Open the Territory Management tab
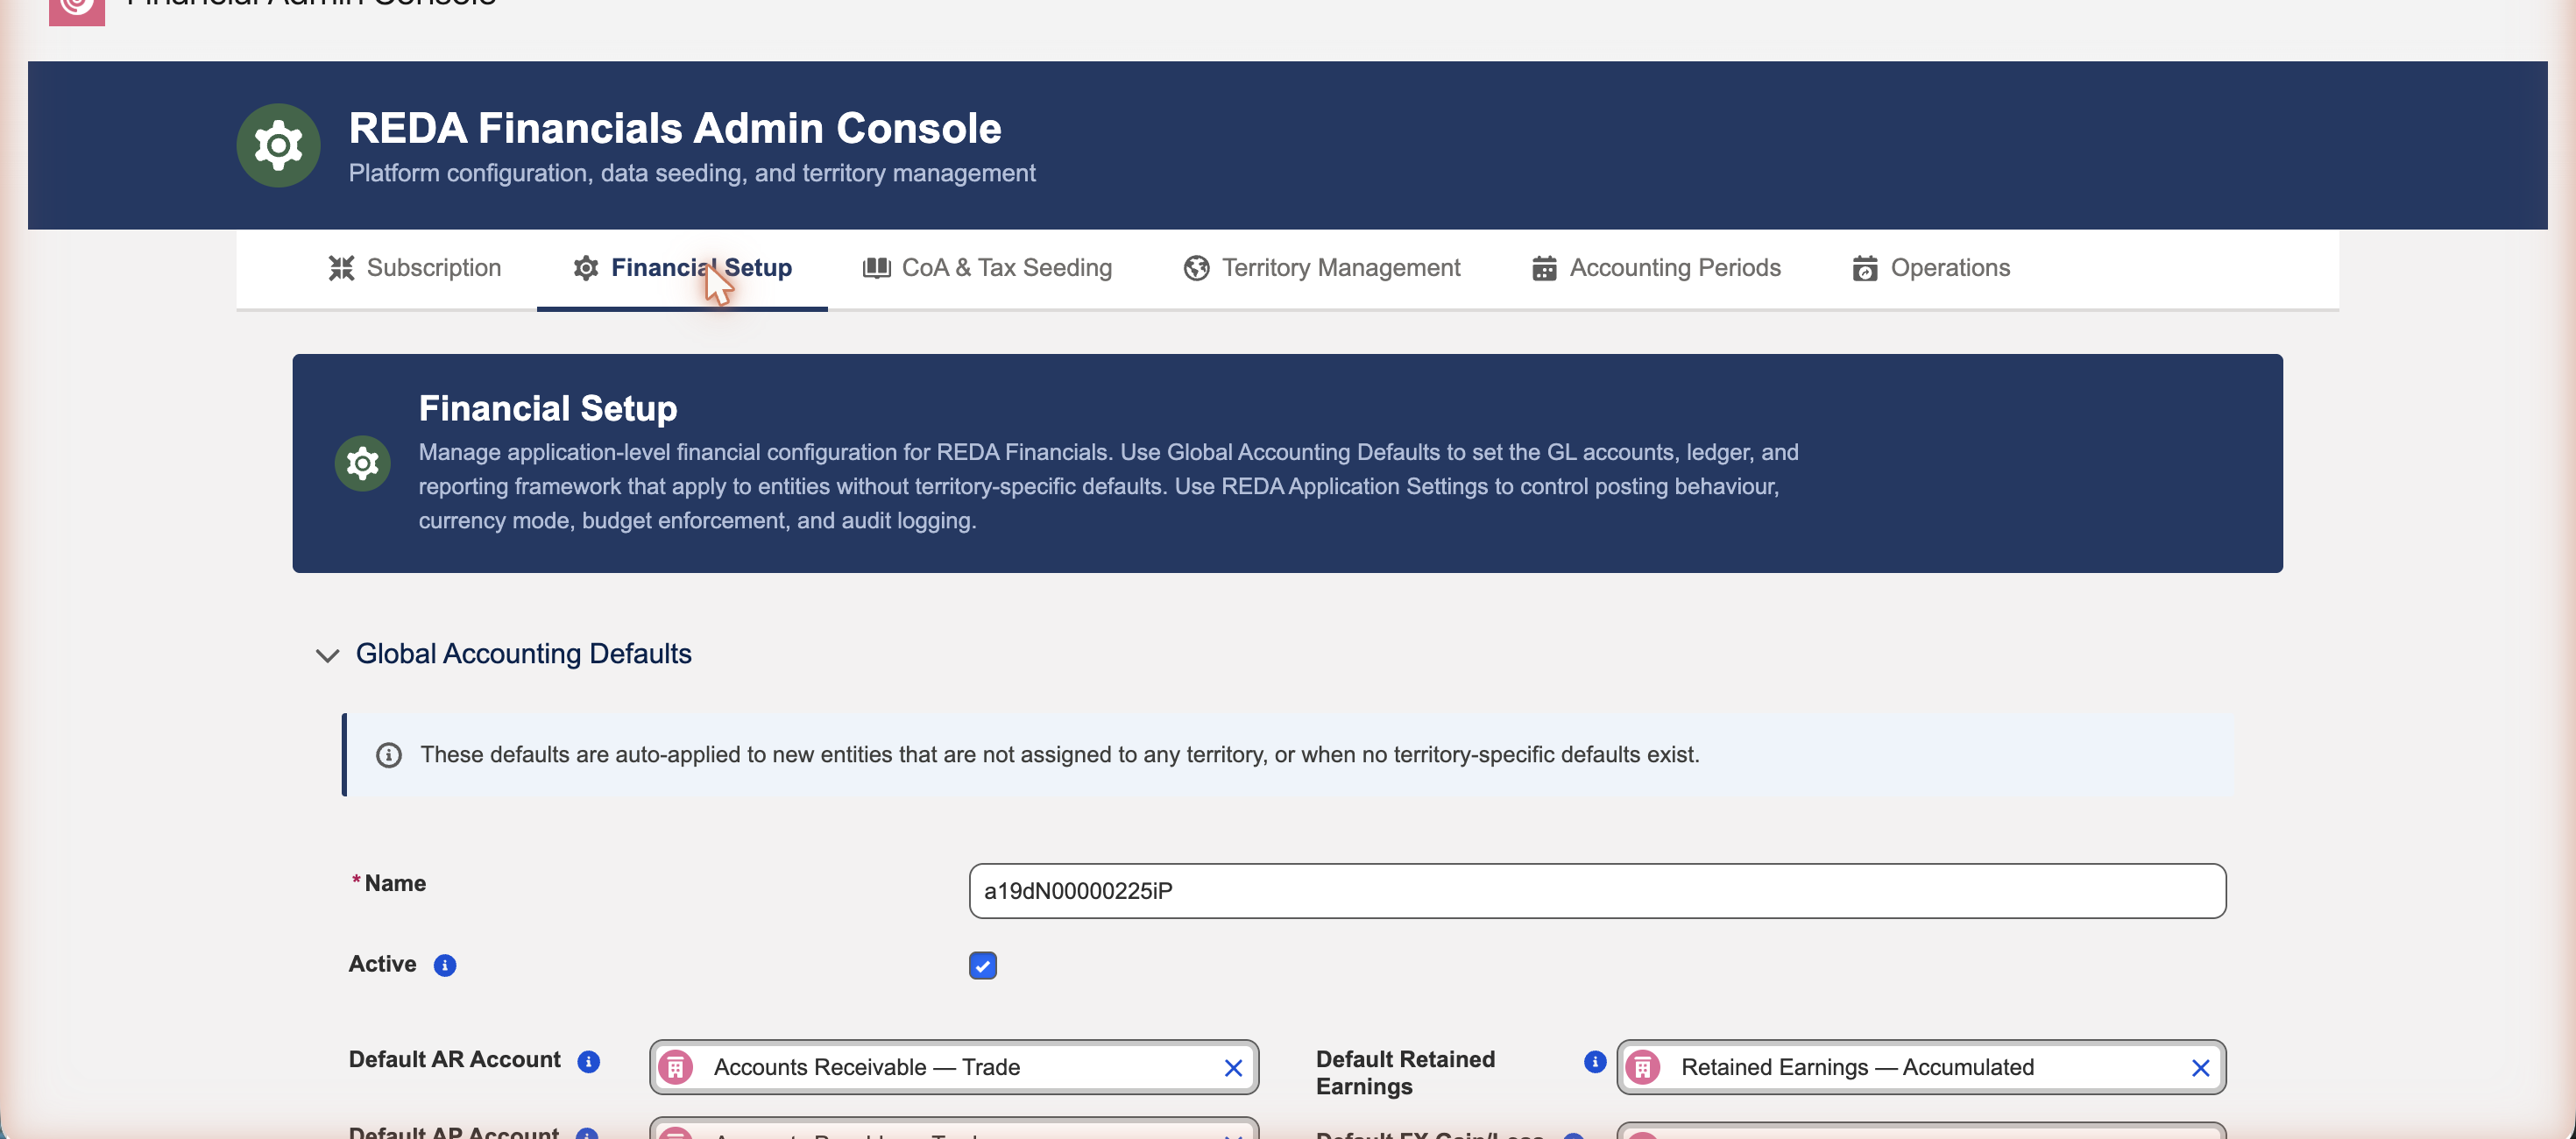The width and height of the screenshot is (2576, 1139). [x=1321, y=268]
